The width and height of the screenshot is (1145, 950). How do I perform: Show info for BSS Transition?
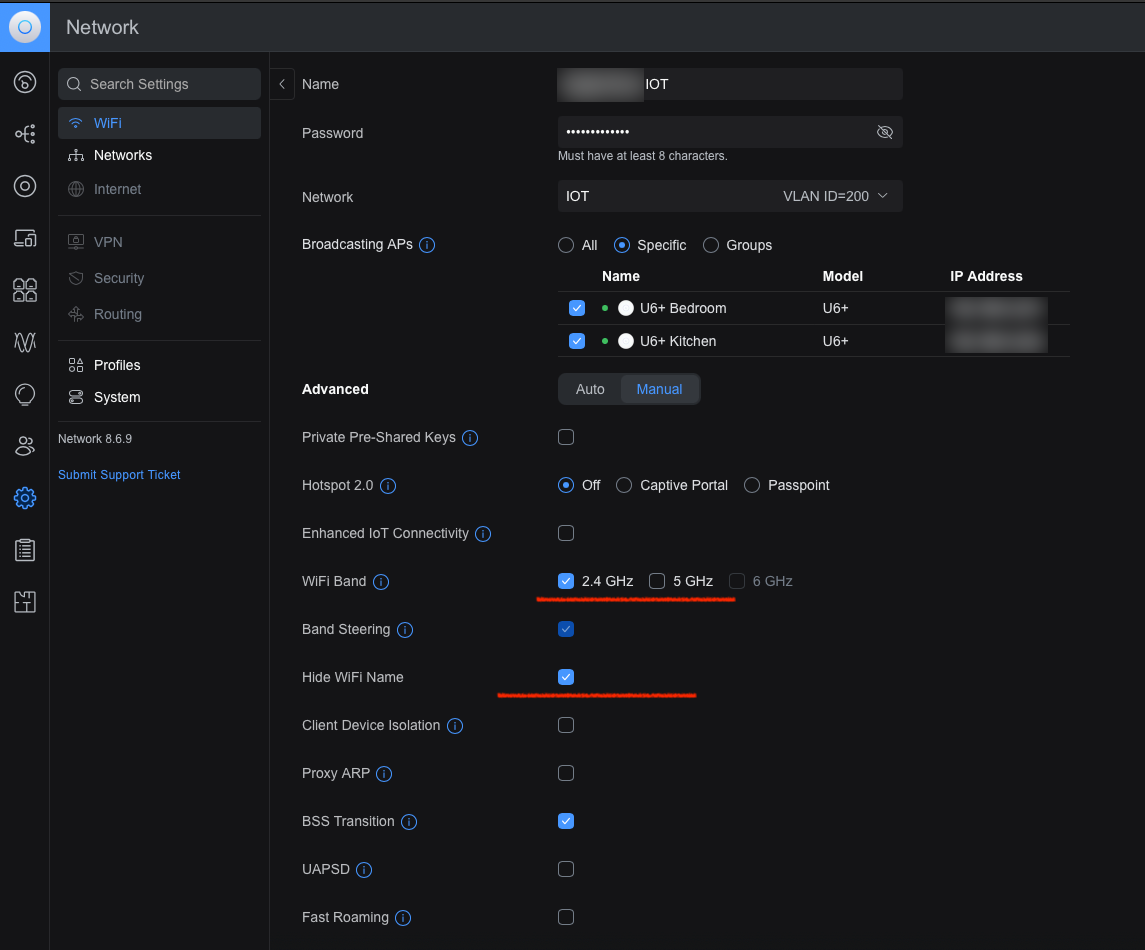click(x=409, y=821)
